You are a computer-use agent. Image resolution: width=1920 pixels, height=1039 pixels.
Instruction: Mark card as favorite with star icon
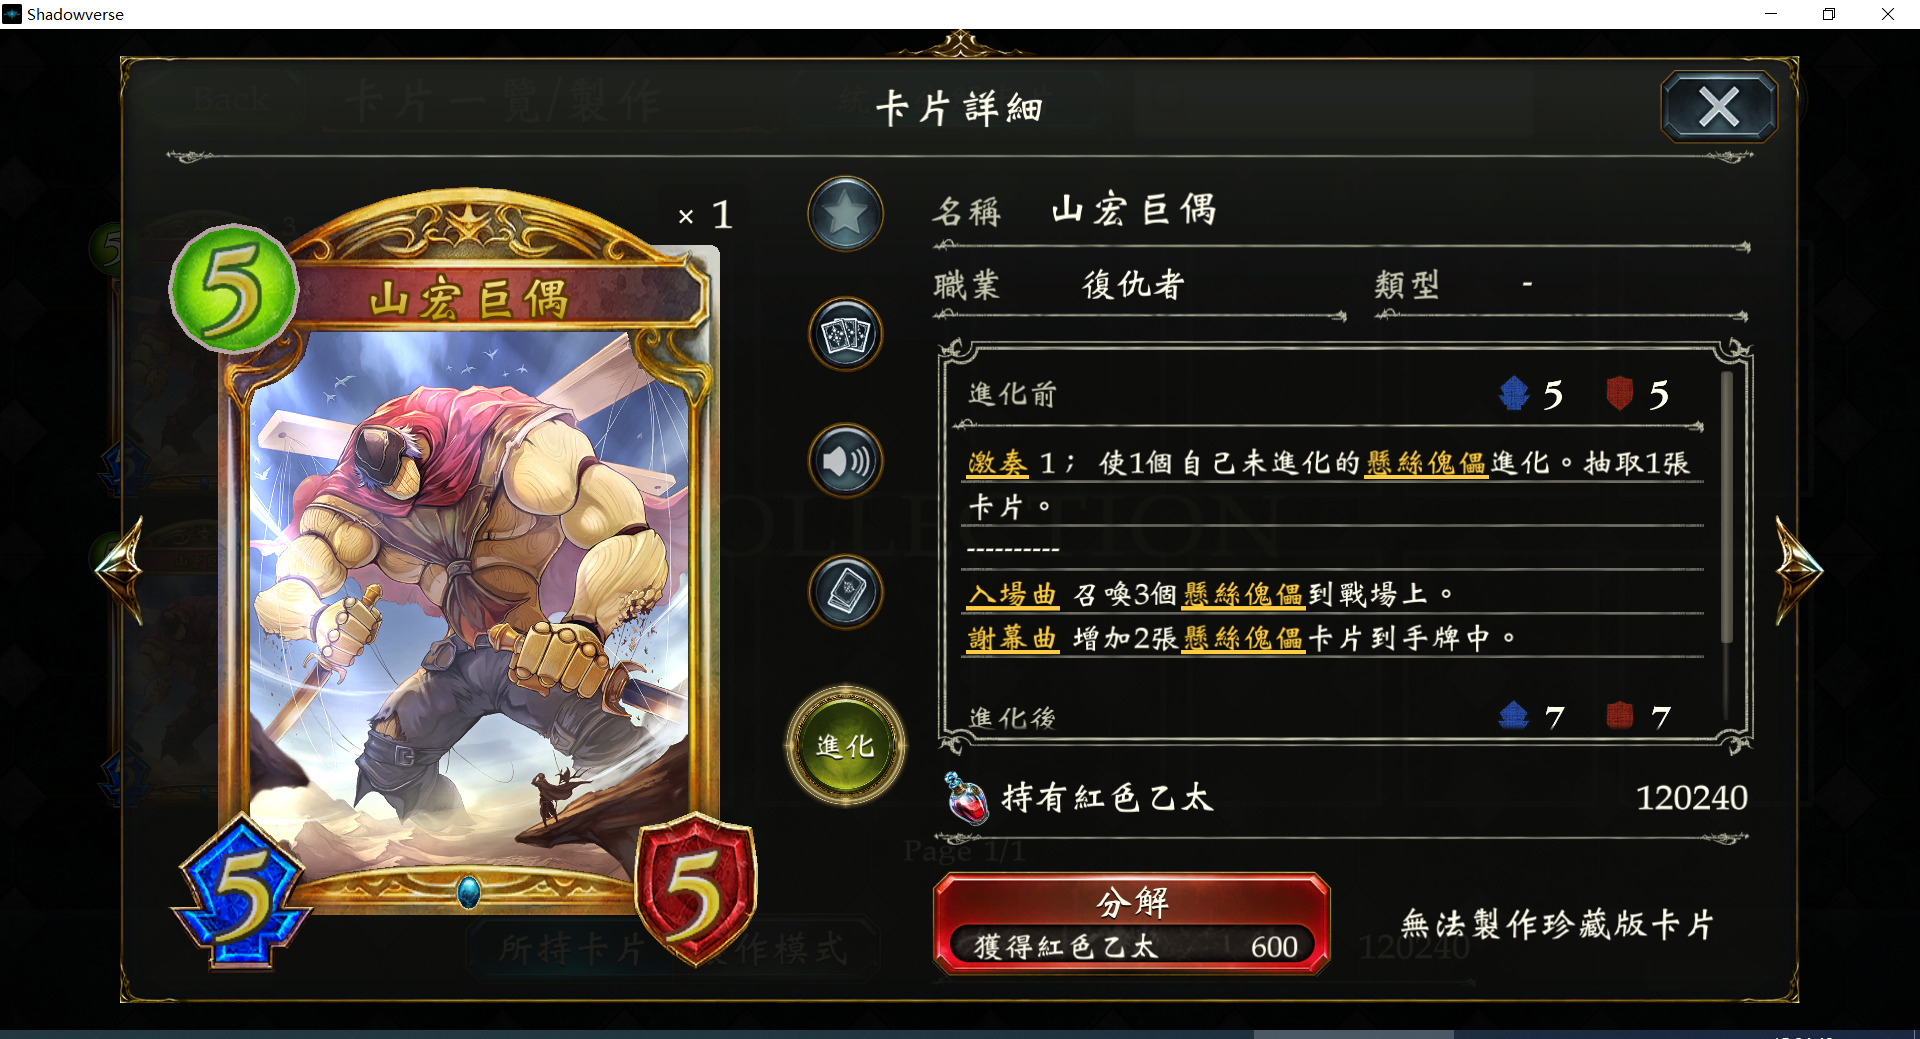845,214
